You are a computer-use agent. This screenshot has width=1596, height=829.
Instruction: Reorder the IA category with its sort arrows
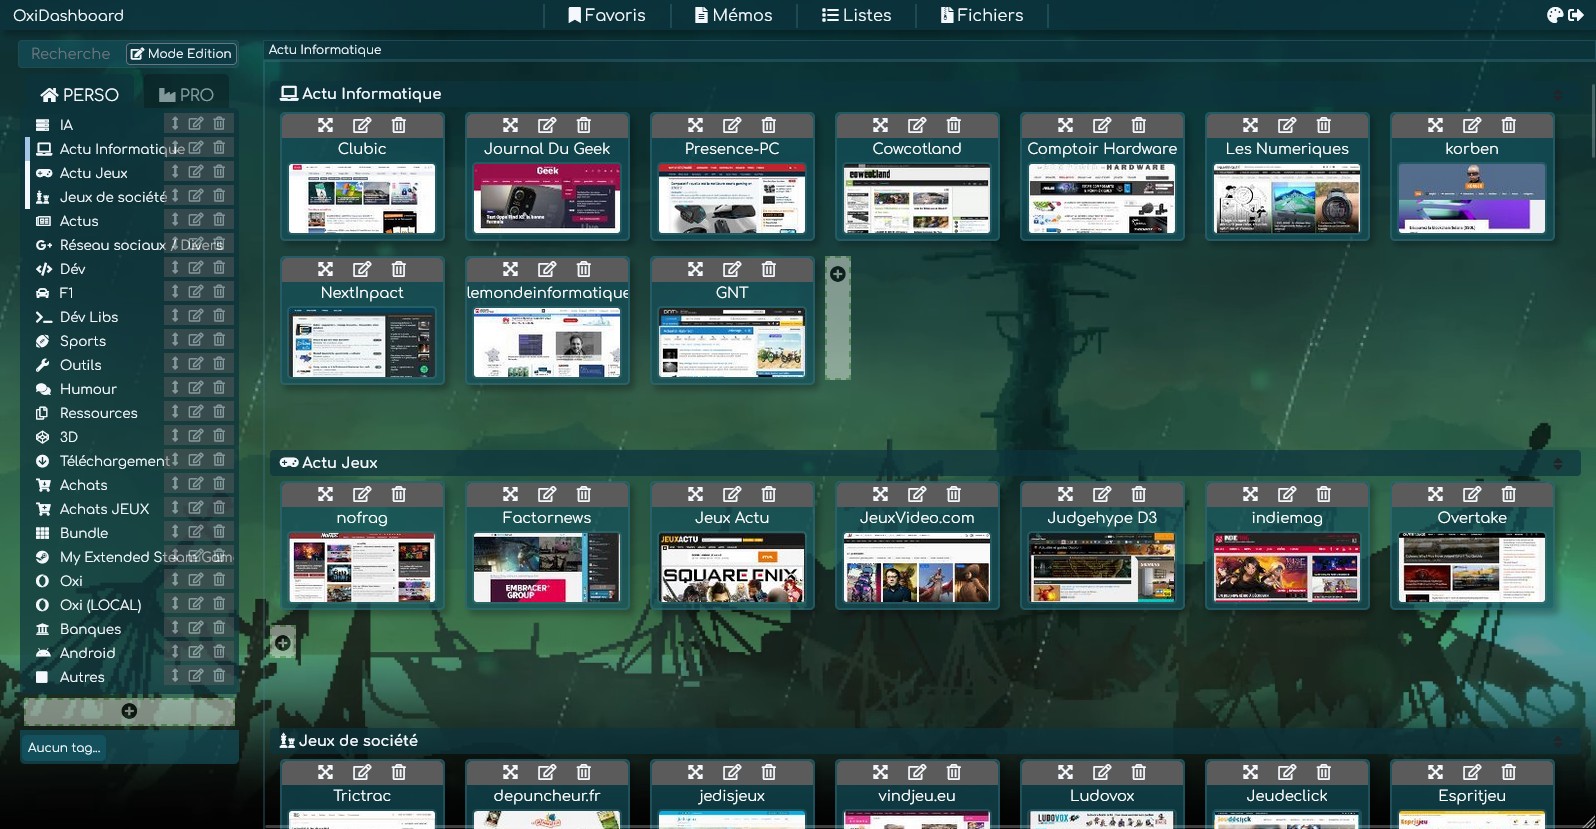point(175,124)
